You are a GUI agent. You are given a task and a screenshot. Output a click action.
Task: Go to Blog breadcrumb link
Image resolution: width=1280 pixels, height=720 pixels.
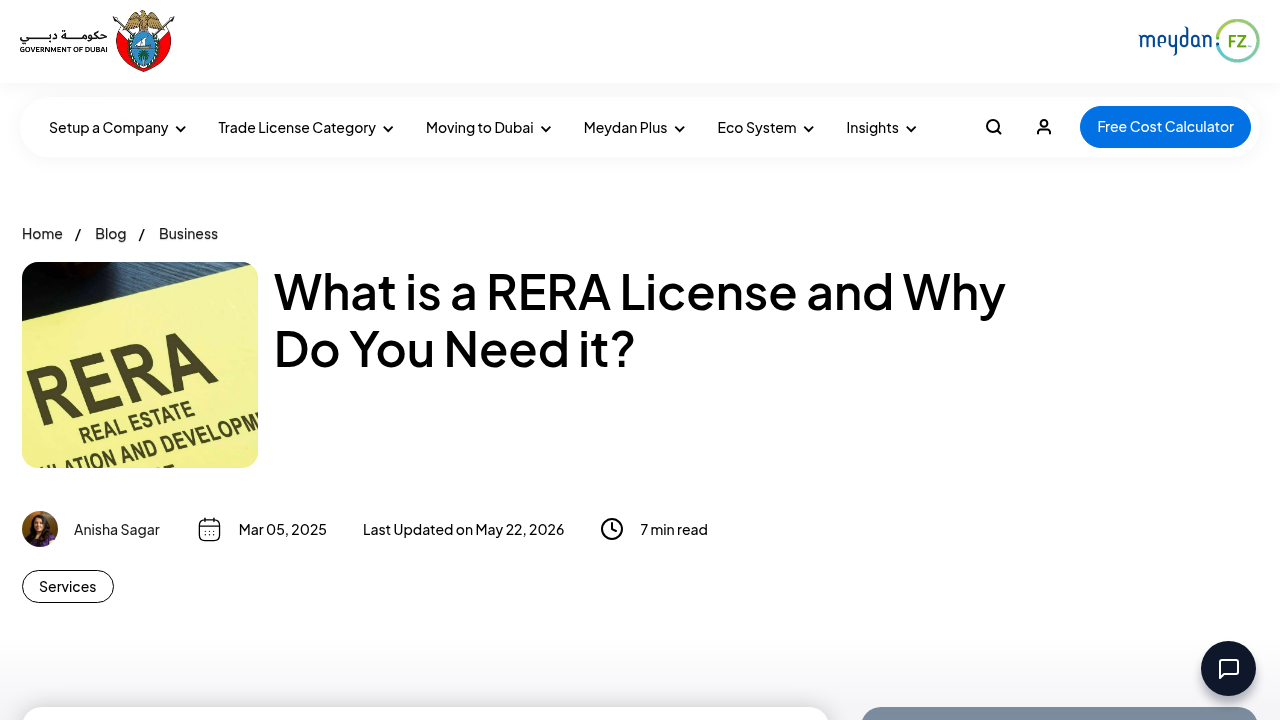coord(111,234)
